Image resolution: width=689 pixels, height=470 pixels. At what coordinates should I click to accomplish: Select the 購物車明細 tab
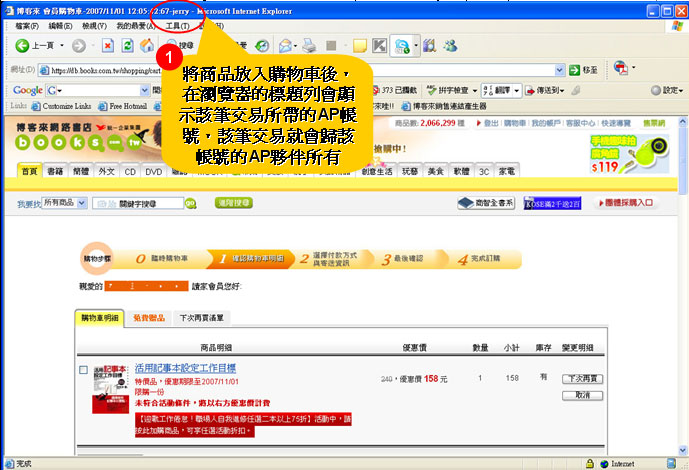coord(100,318)
